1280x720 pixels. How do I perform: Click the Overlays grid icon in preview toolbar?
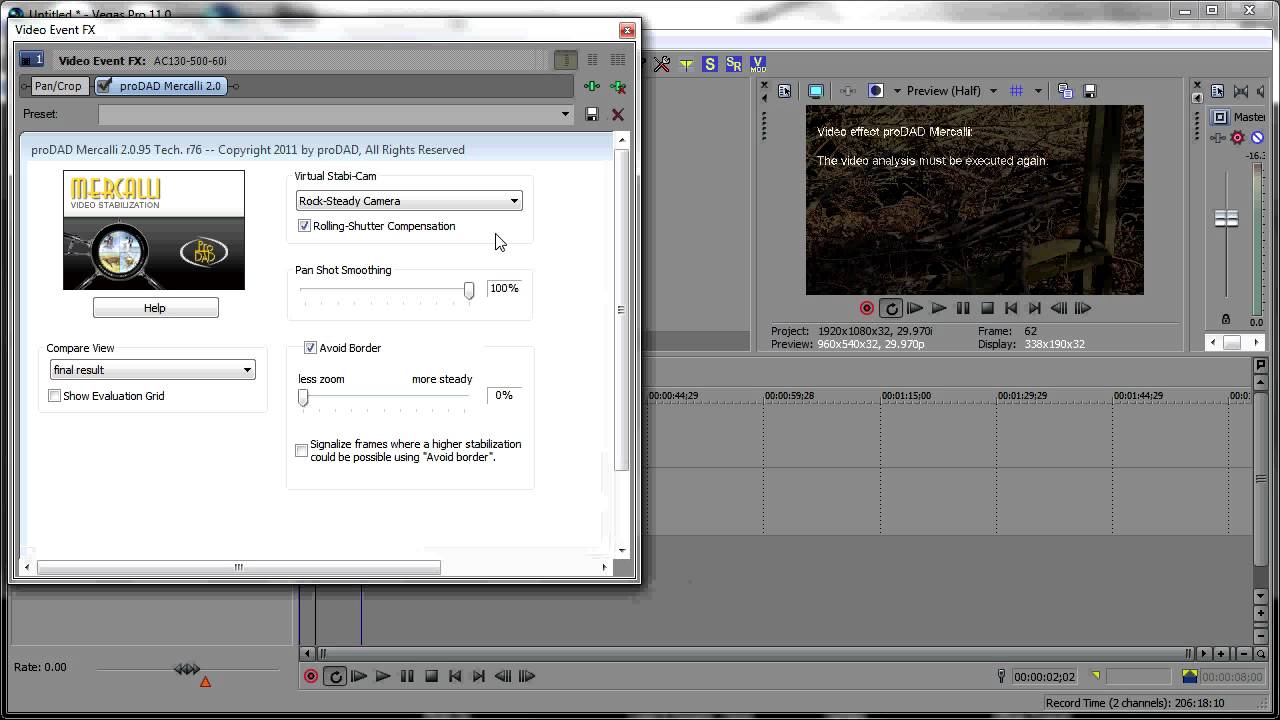coord(1017,91)
